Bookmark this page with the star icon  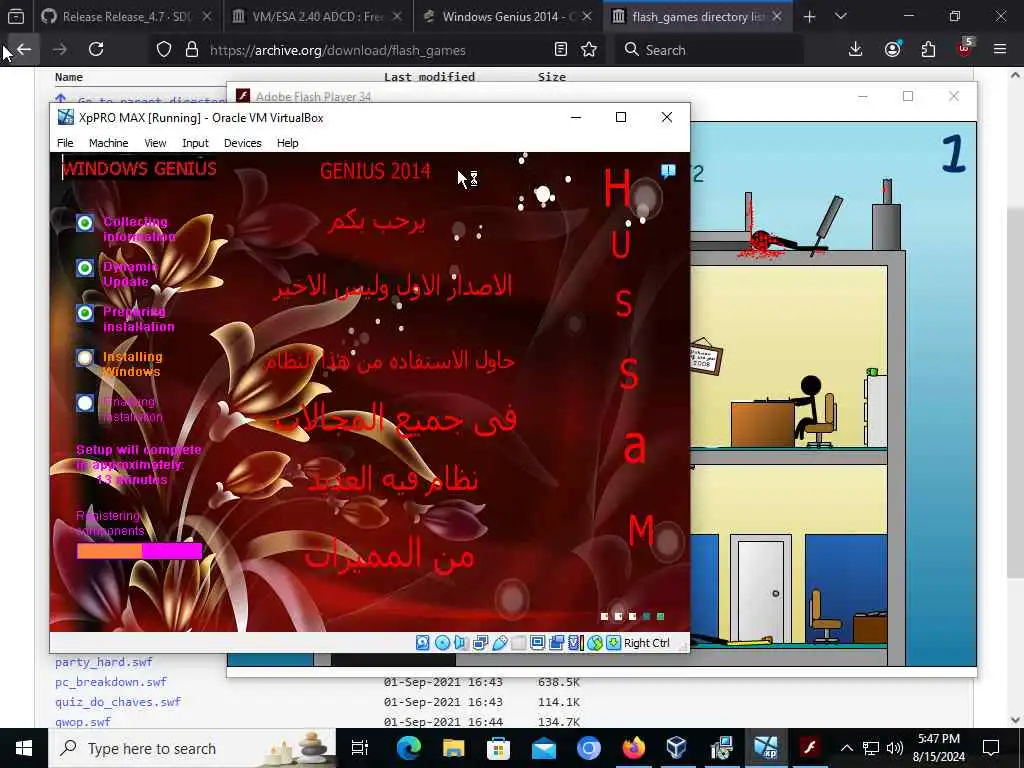coord(589,50)
